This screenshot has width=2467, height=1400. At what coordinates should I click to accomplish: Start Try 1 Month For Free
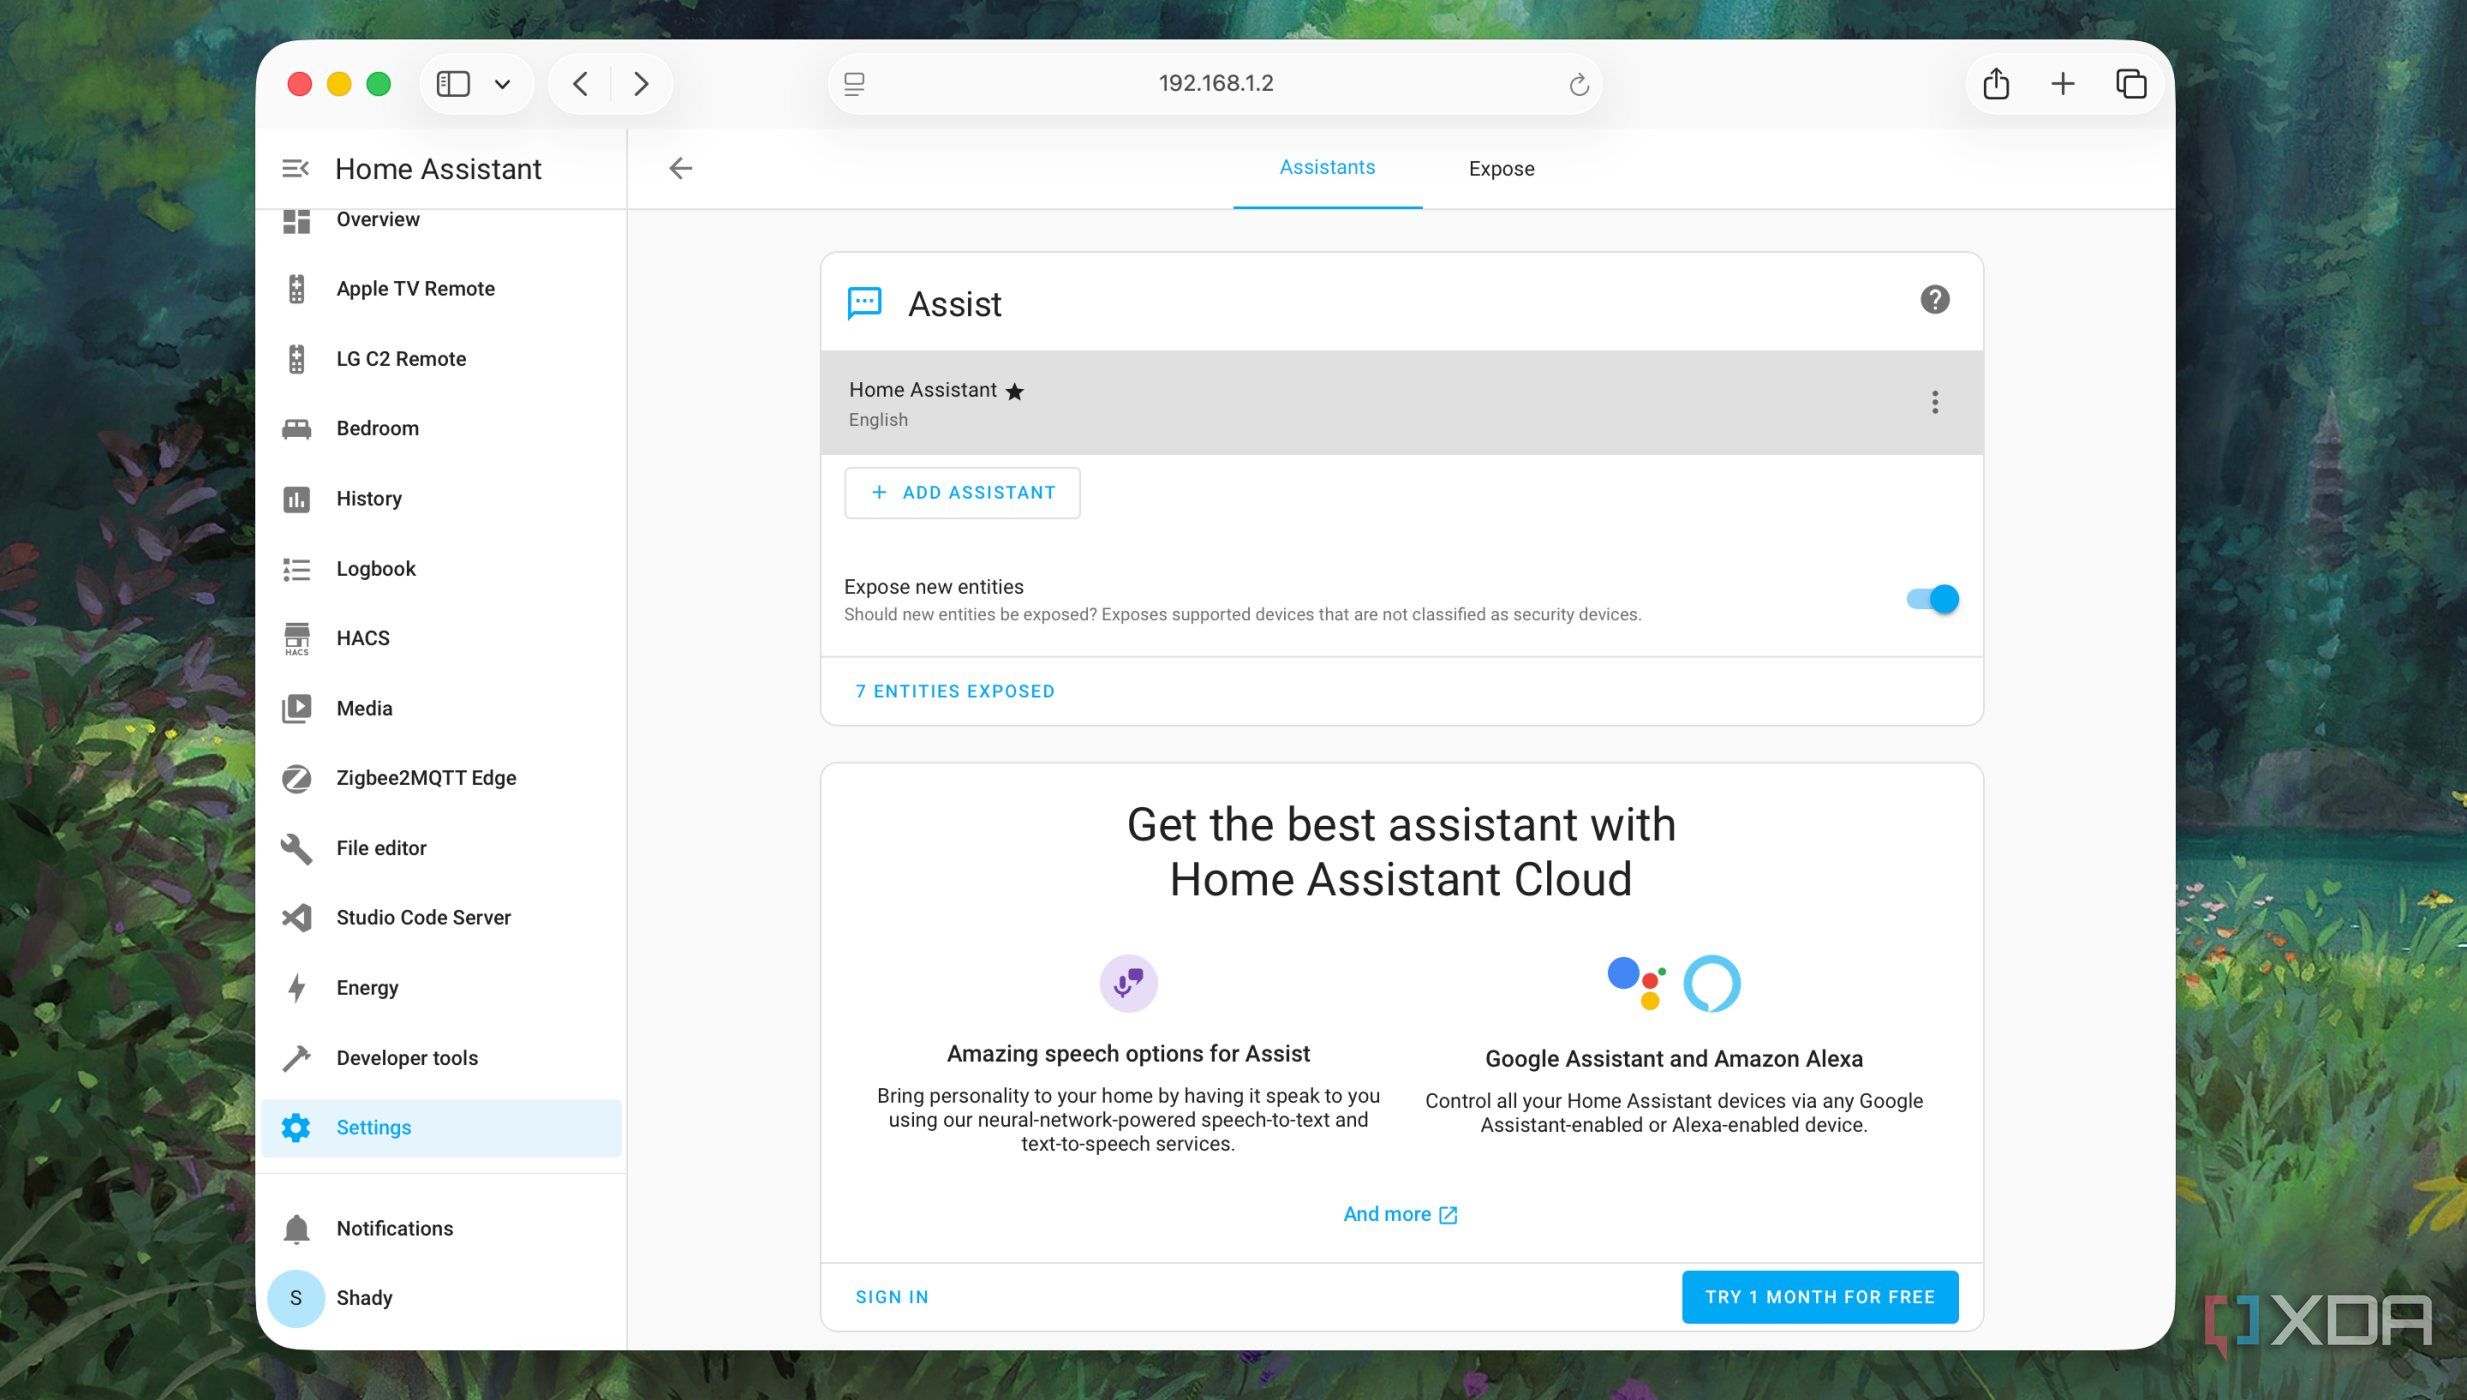coord(1819,1298)
